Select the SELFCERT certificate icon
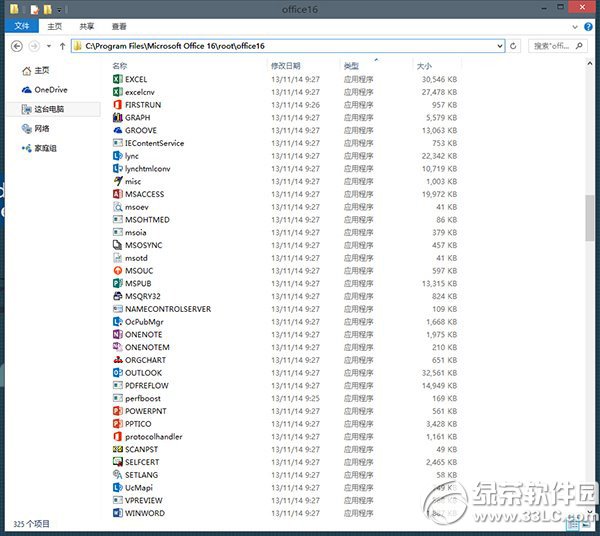Screen dimensions: 600x536 coord(117,462)
